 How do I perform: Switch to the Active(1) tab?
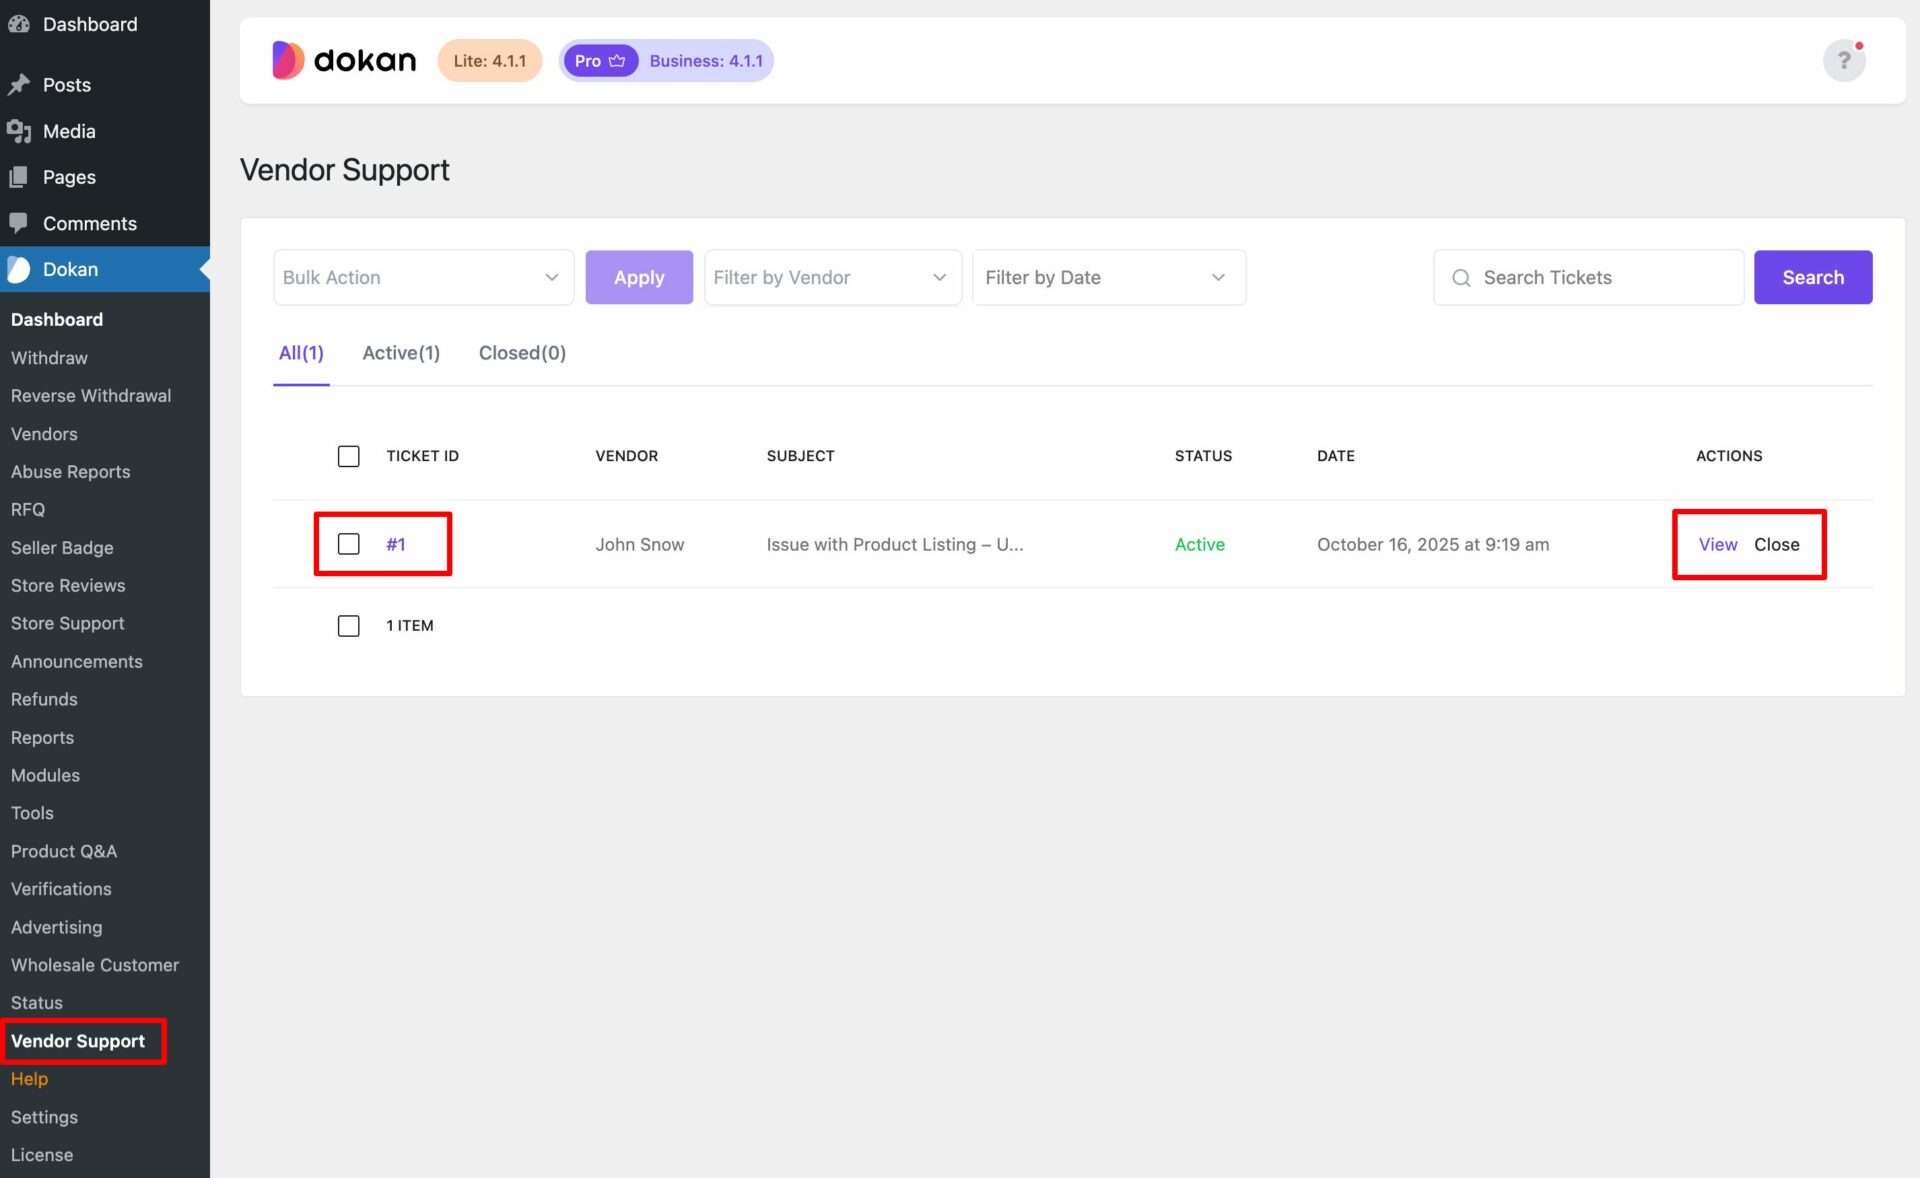point(400,353)
